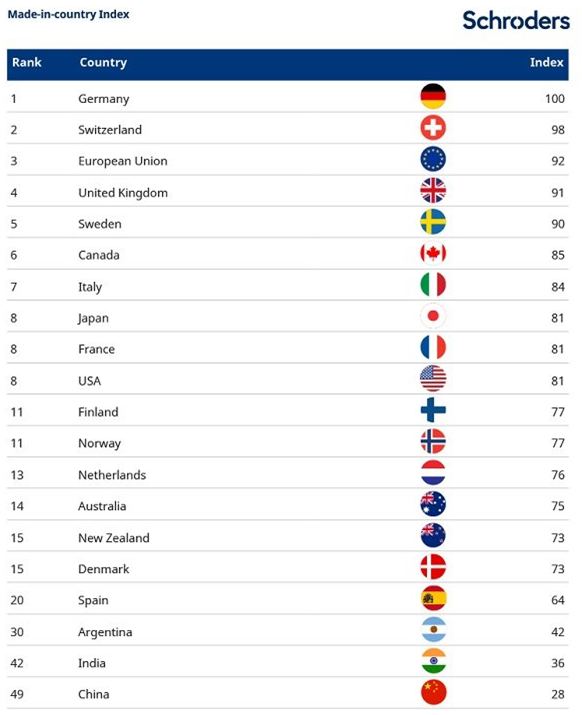Screen dimensions: 582x715
Task: Click the Japan flag icon
Action: (x=432, y=316)
